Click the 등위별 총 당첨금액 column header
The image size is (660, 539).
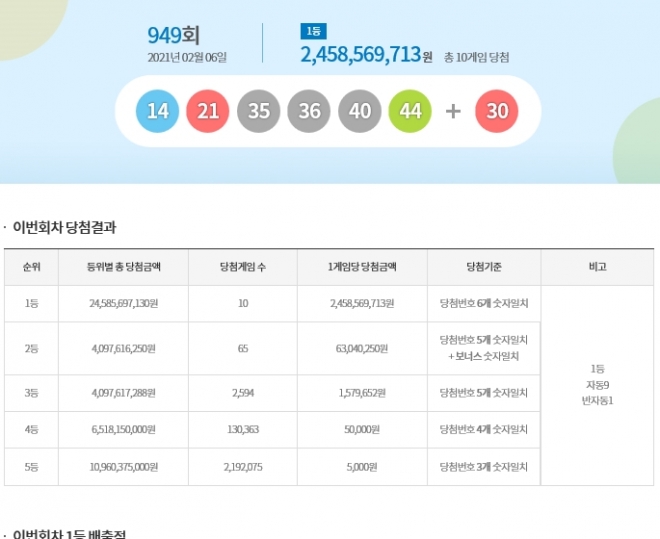click(x=124, y=267)
